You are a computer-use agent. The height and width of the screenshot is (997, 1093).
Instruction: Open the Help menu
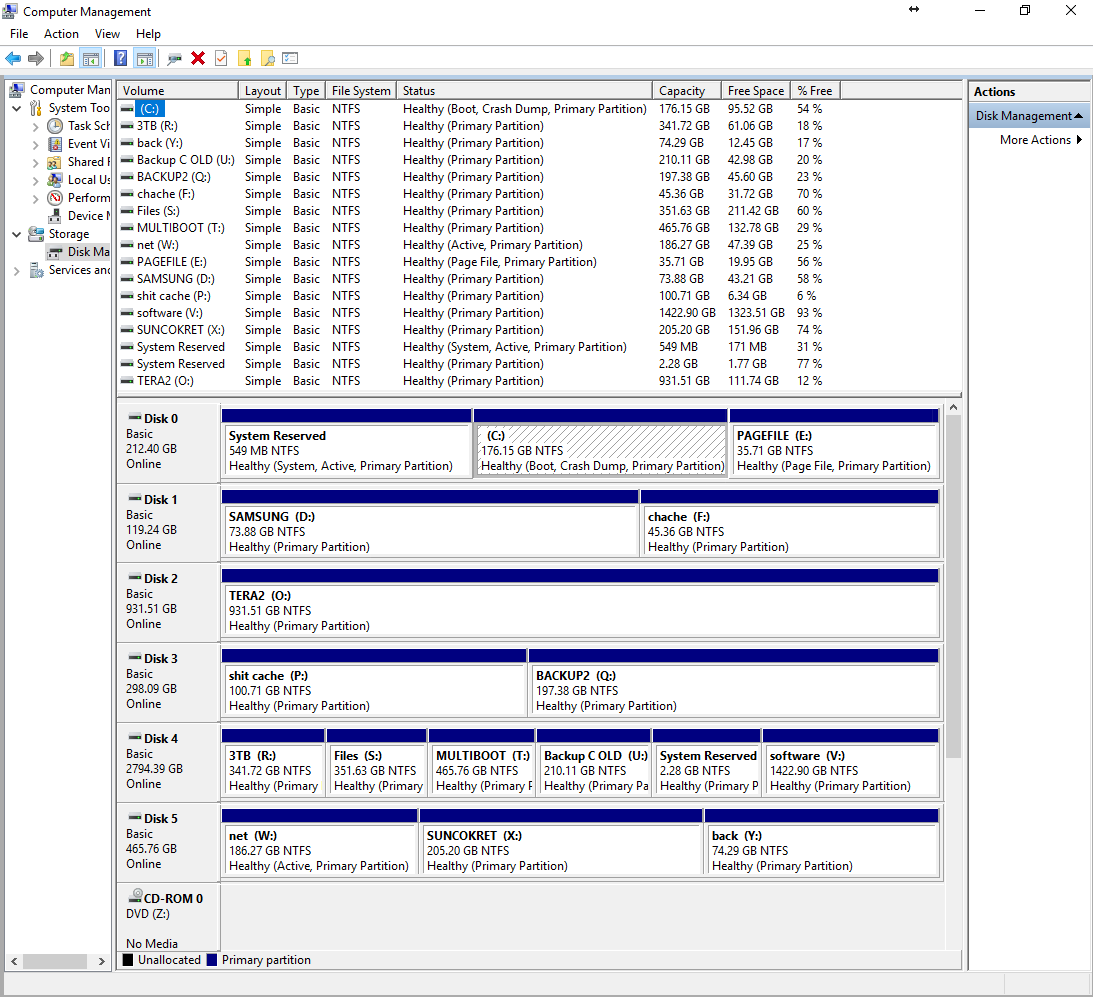pos(148,33)
